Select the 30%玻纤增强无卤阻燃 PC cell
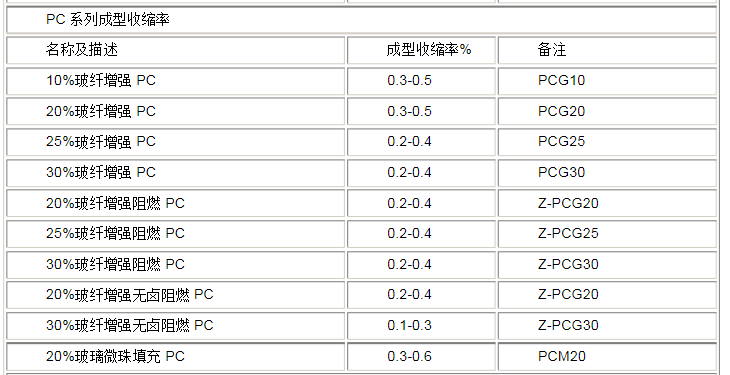The image size is (730, 375). pyautogui.click(x=176, y=325)
